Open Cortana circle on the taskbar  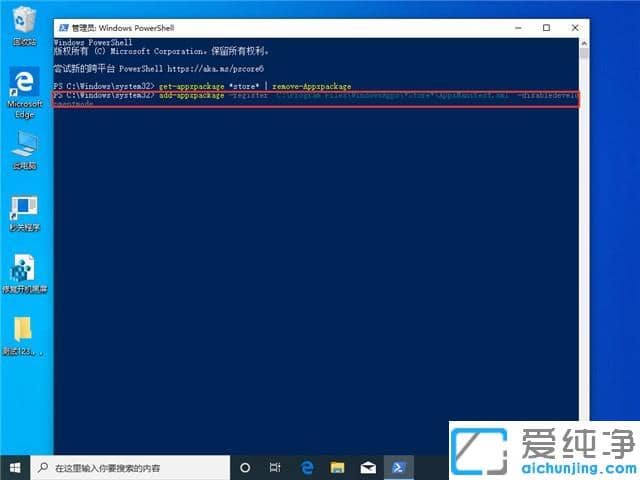coord(245,468)
